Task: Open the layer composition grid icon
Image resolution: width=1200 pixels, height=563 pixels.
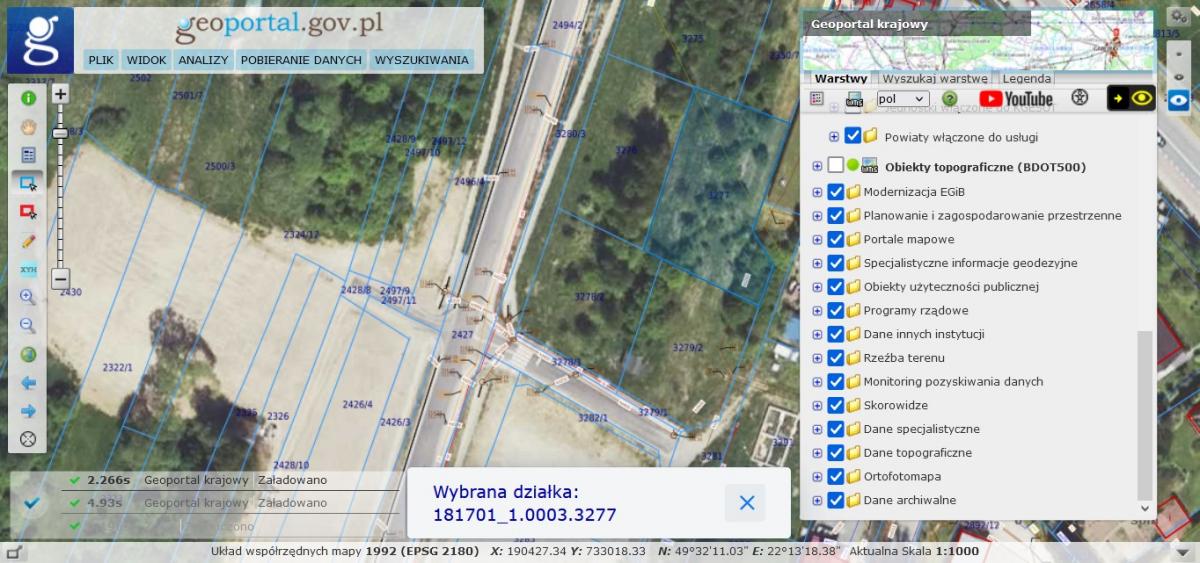Action: 817,99
